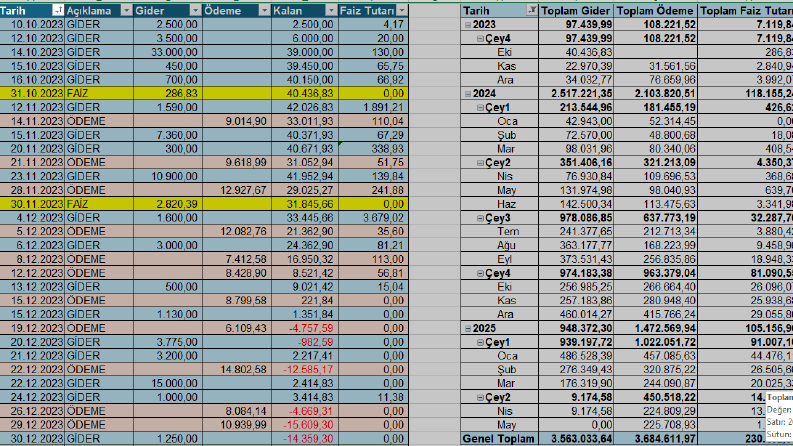The height and width of the screenshot is (446, 793).
Task: Open the pivot table Tarih filter button
Action: pyautogui.click(x=532, y=11)
